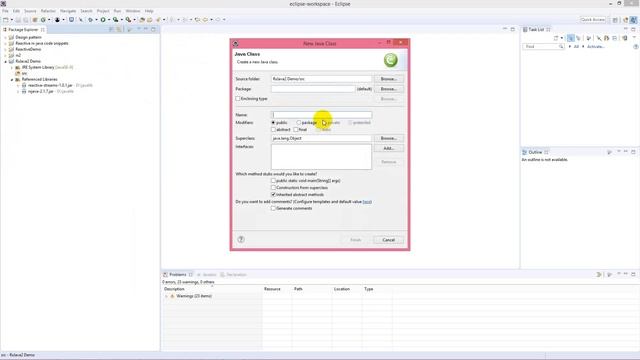Check the final modifier checkbox
The height and width of the screenshot is (360, 640).
(x=296, y=129)
